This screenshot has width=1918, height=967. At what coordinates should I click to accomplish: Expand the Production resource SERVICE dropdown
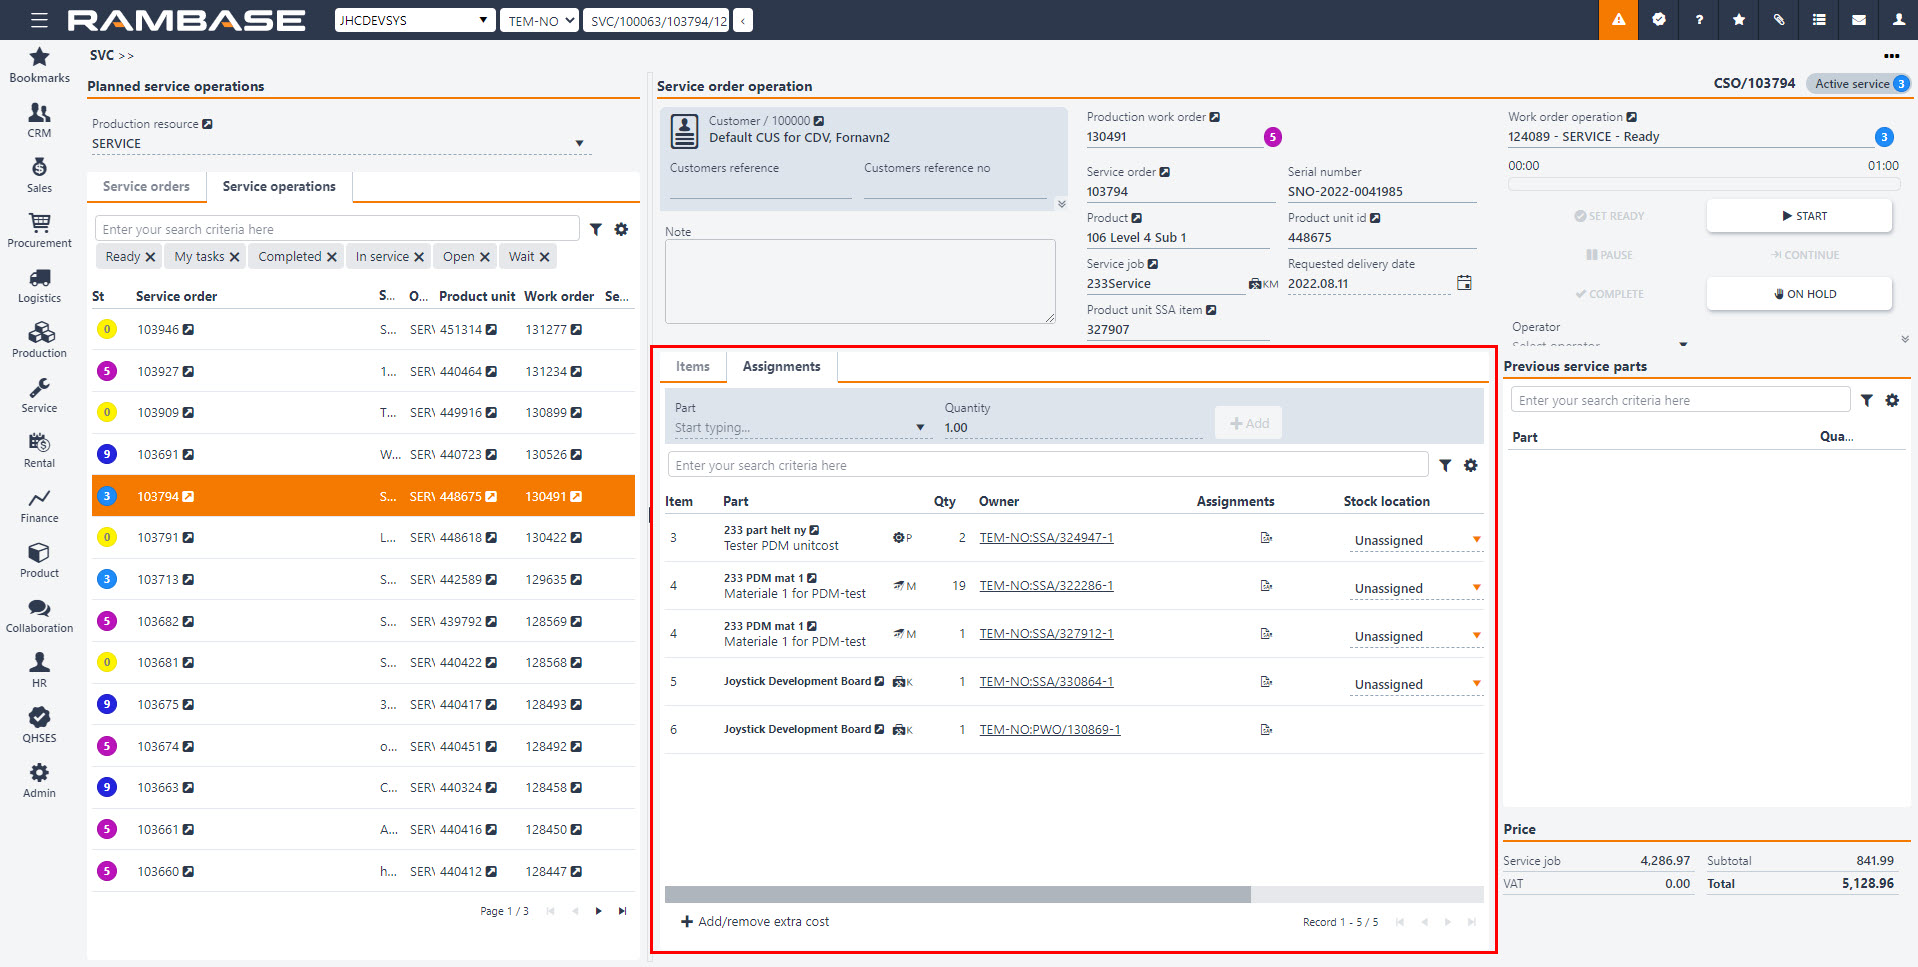pos(579,144)
